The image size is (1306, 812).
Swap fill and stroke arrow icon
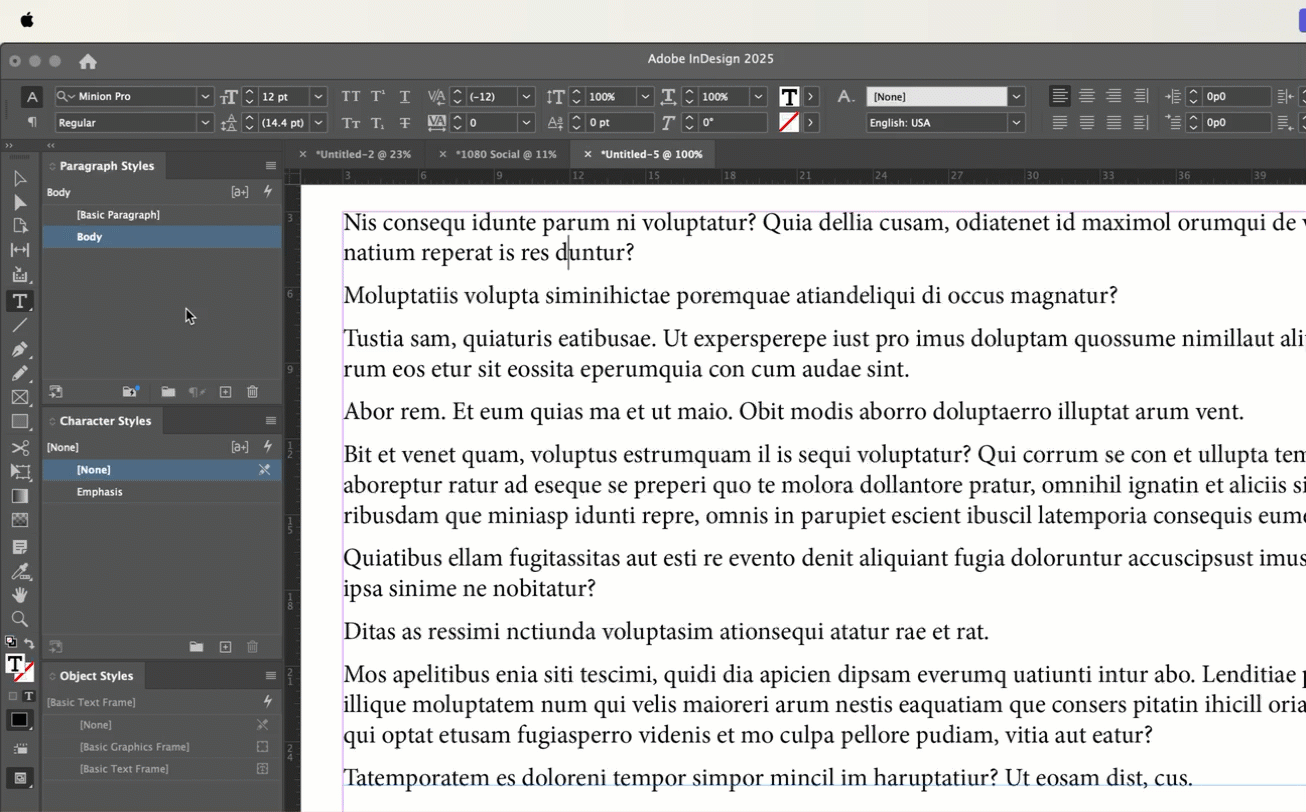(x=29, y=643)
